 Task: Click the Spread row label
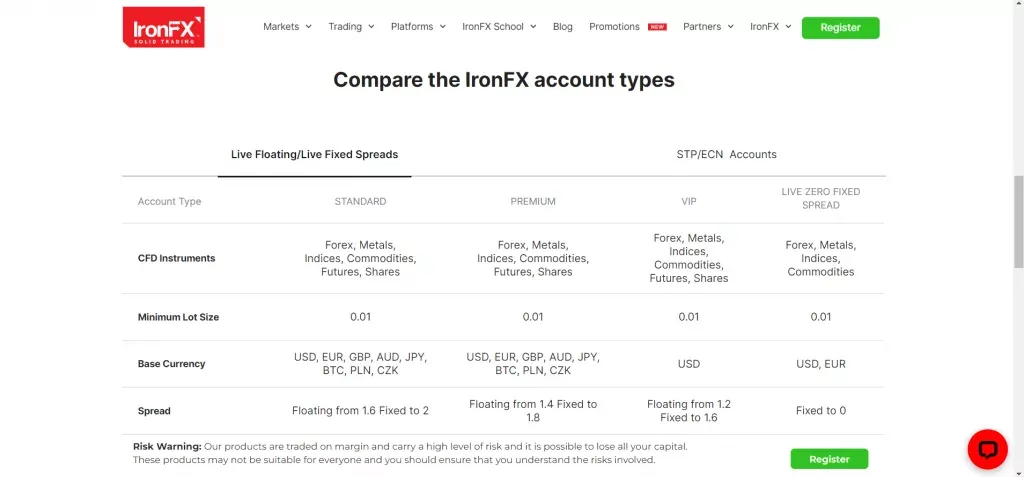(154, 411)
